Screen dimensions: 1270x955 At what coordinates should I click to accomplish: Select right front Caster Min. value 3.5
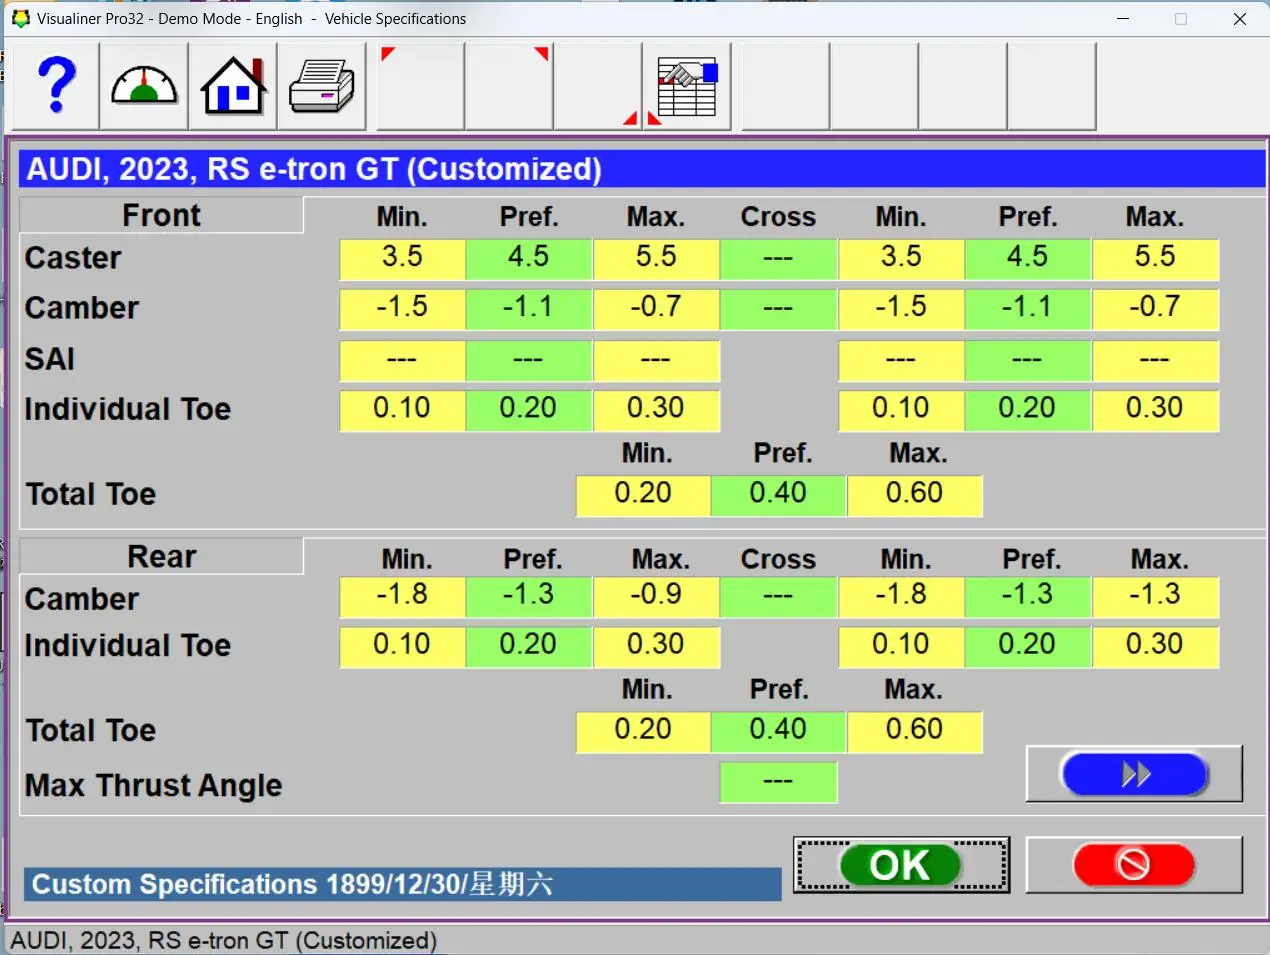901,259
